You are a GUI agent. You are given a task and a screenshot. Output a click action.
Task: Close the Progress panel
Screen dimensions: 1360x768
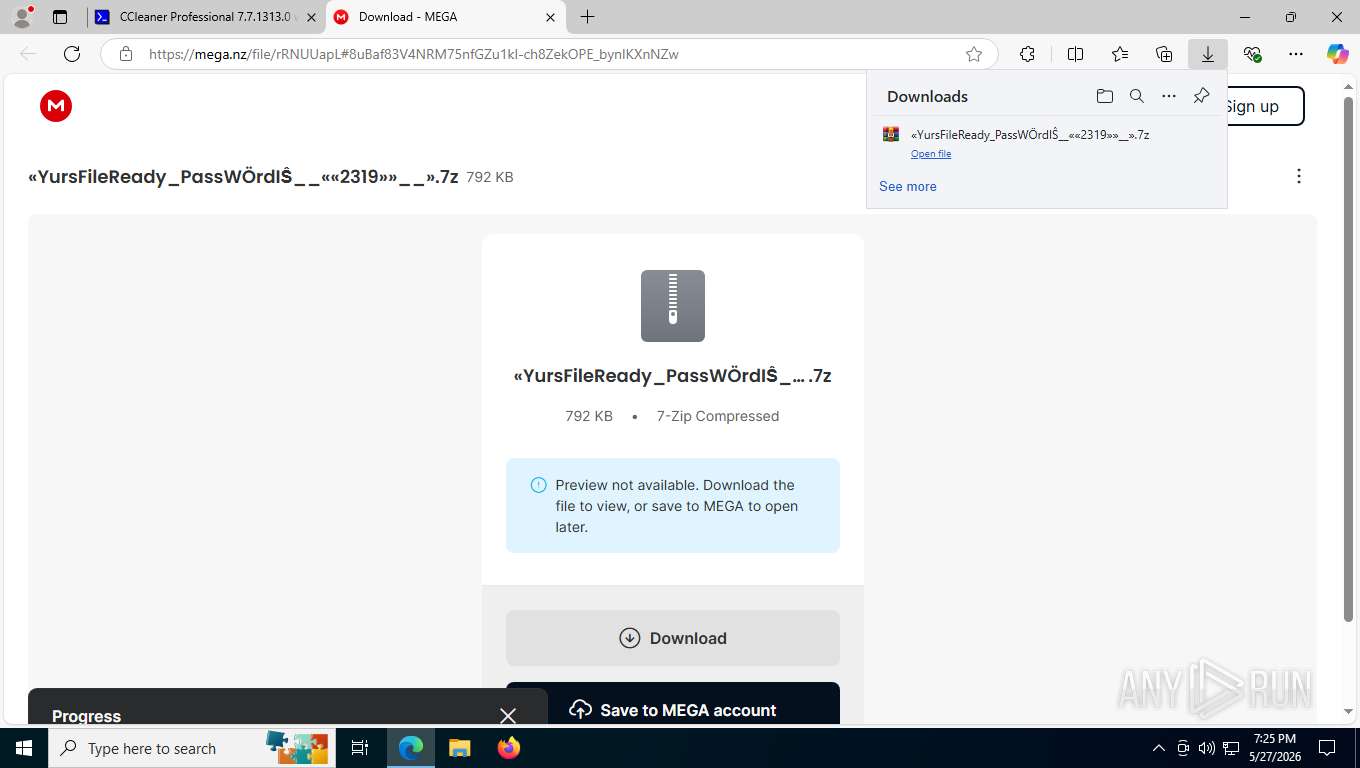point(508,716)
